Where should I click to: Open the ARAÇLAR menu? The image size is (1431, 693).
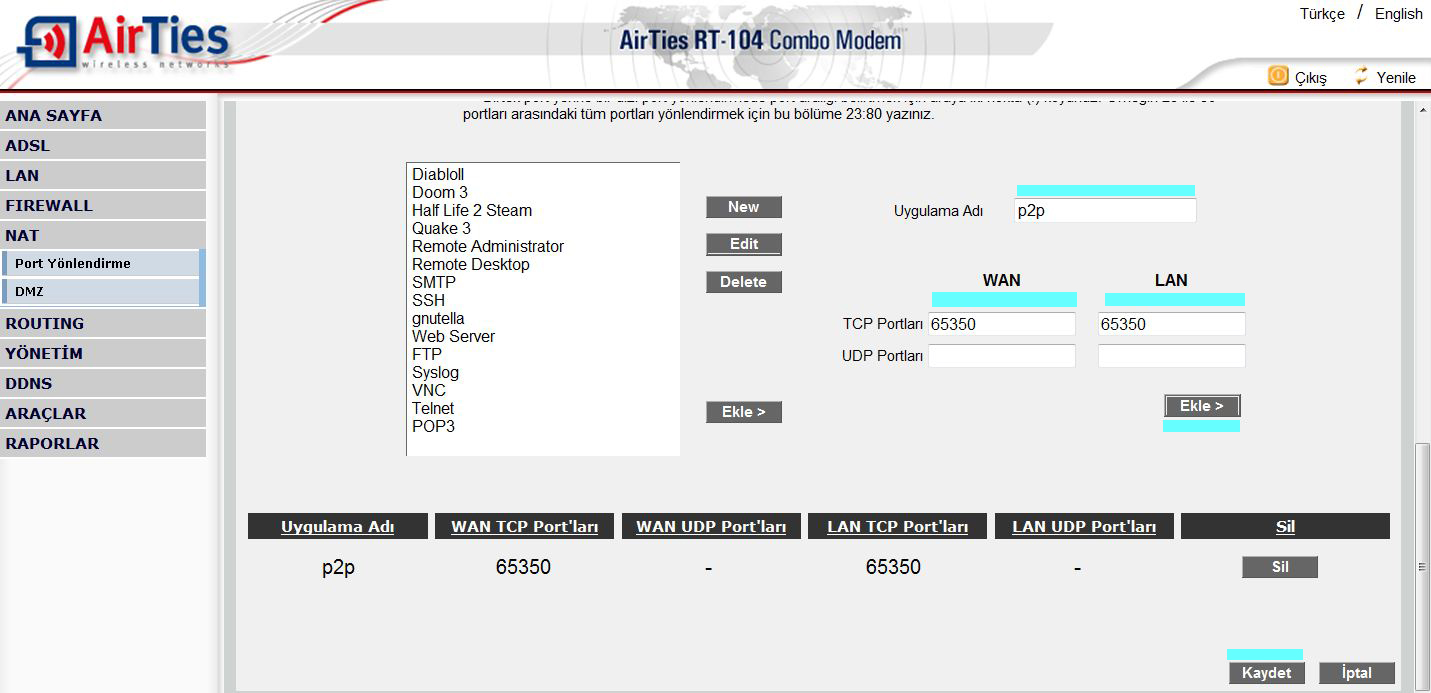point(103,413)
